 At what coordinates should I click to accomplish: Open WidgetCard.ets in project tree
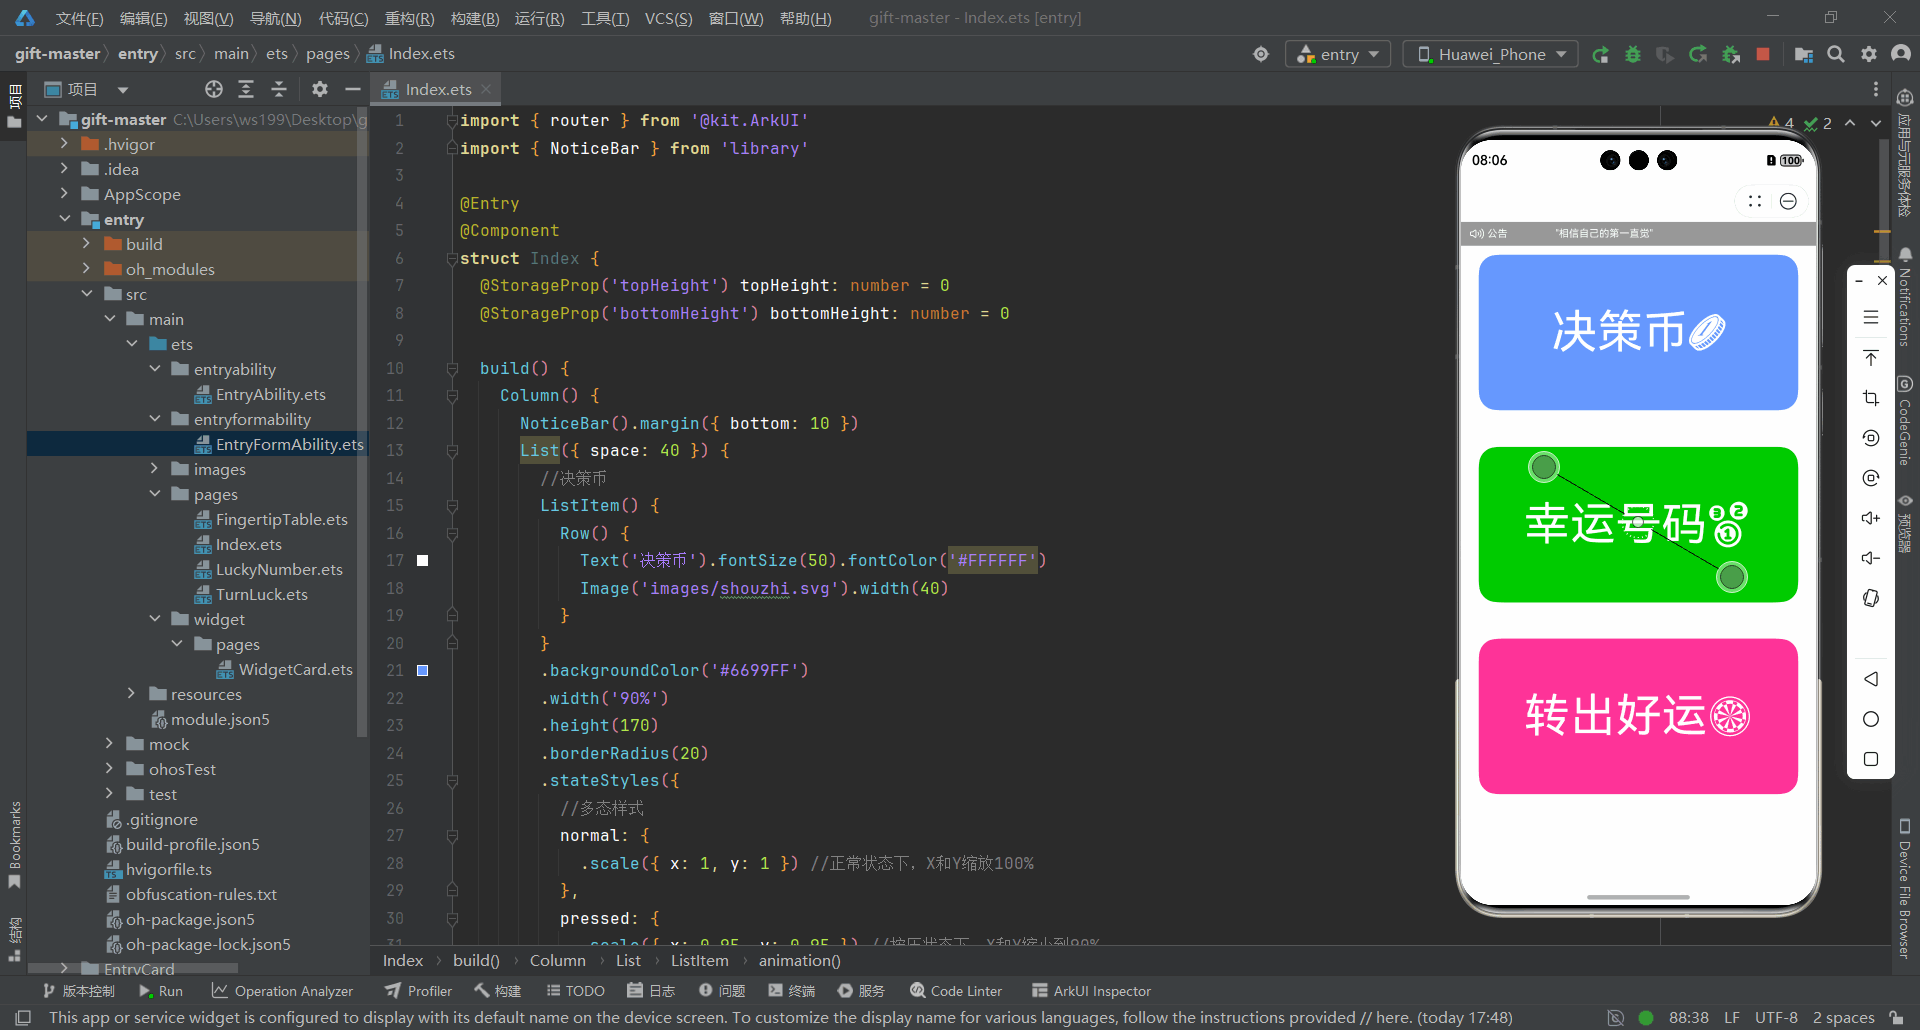(x=295, y=669)
